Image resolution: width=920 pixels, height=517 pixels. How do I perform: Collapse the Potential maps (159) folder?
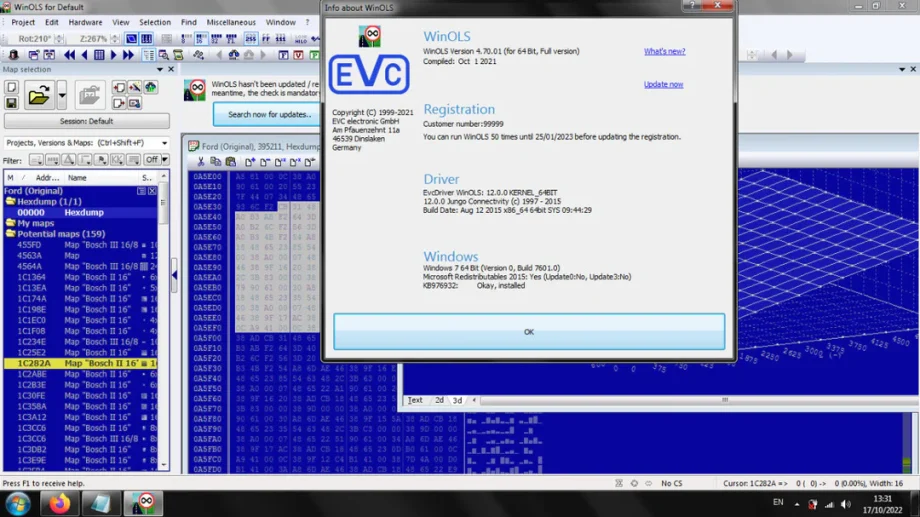coord(9,234)
